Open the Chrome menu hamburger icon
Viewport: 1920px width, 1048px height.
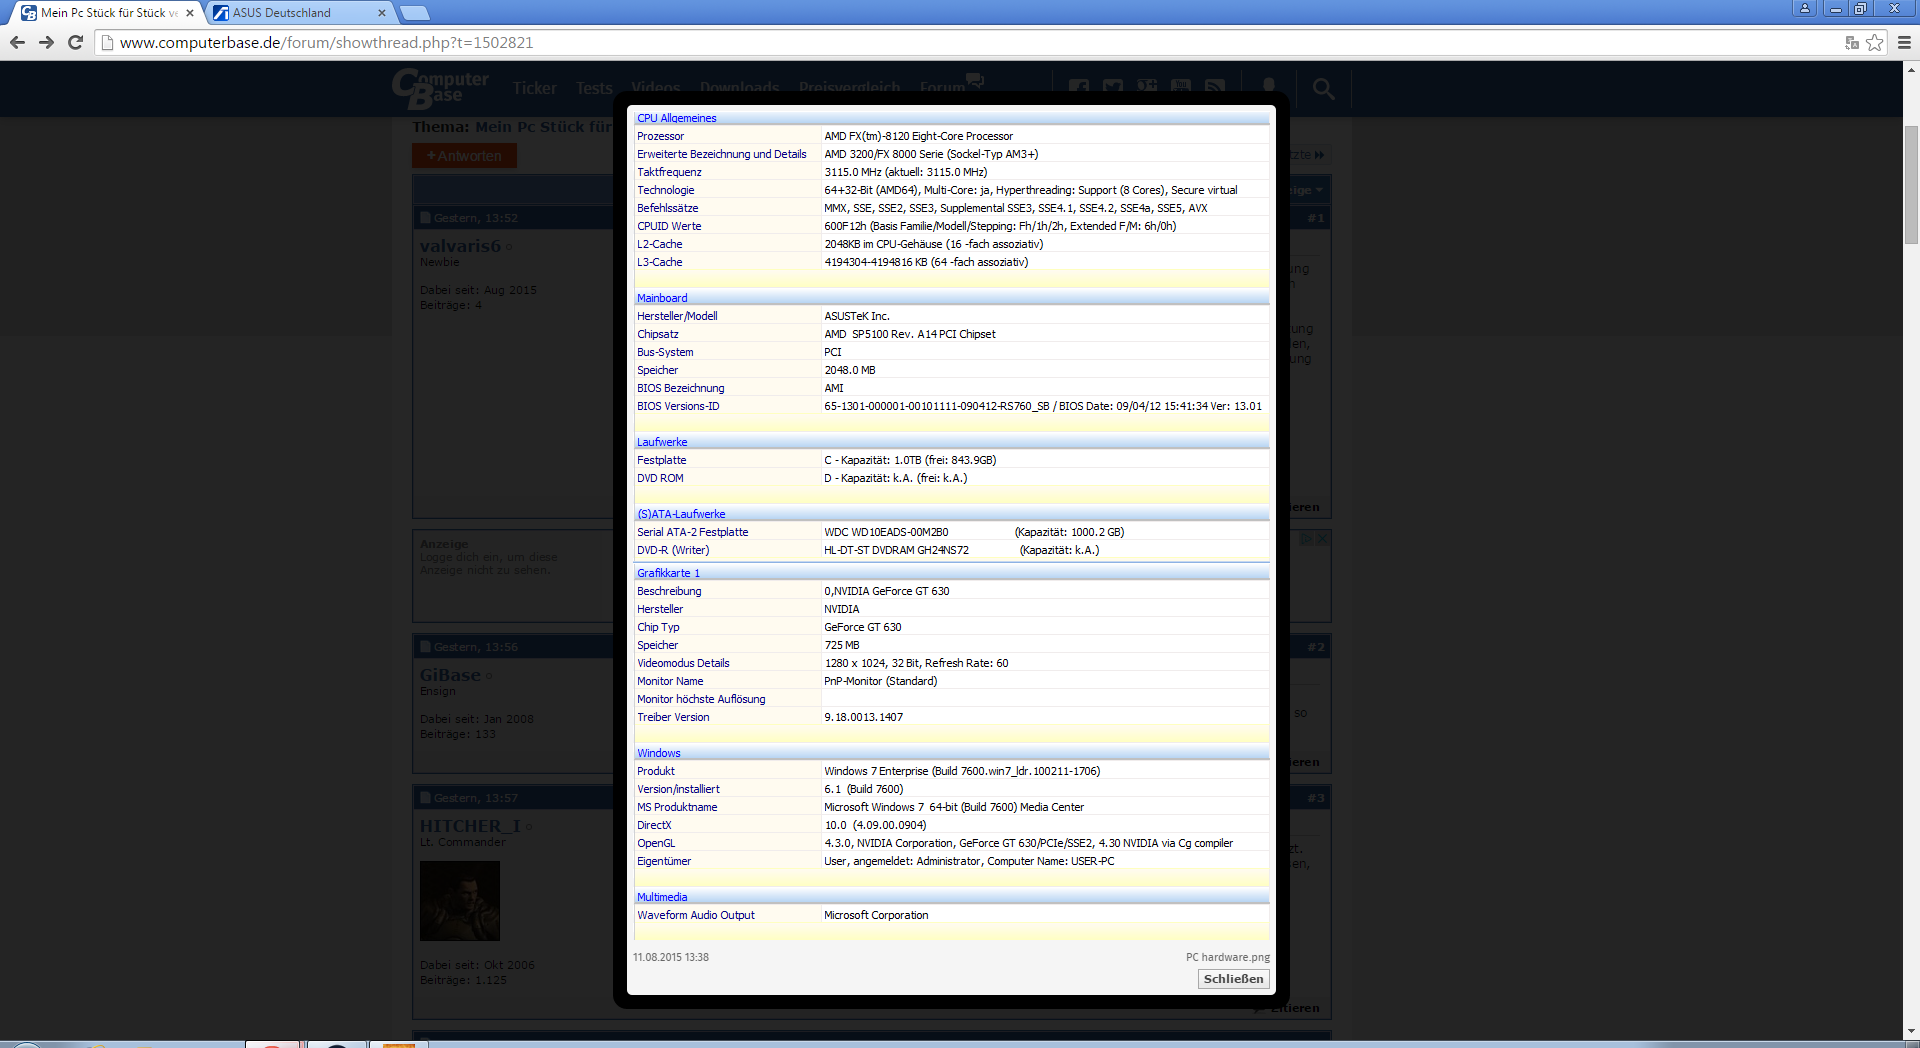click(x=1904, y=42)
